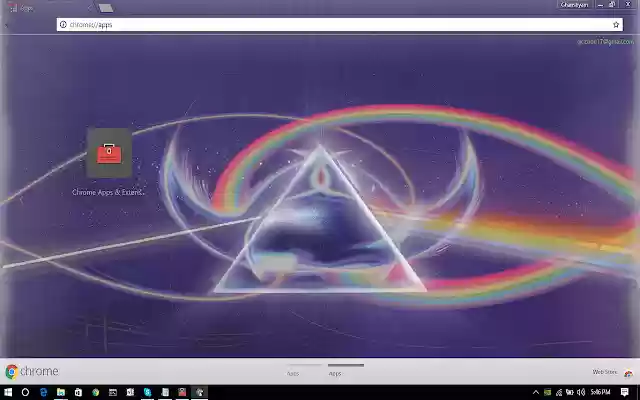Viewport: 640px width, 400px height.
Task: Click the chrome://apps address bar
Action: (x=339, y=24)
